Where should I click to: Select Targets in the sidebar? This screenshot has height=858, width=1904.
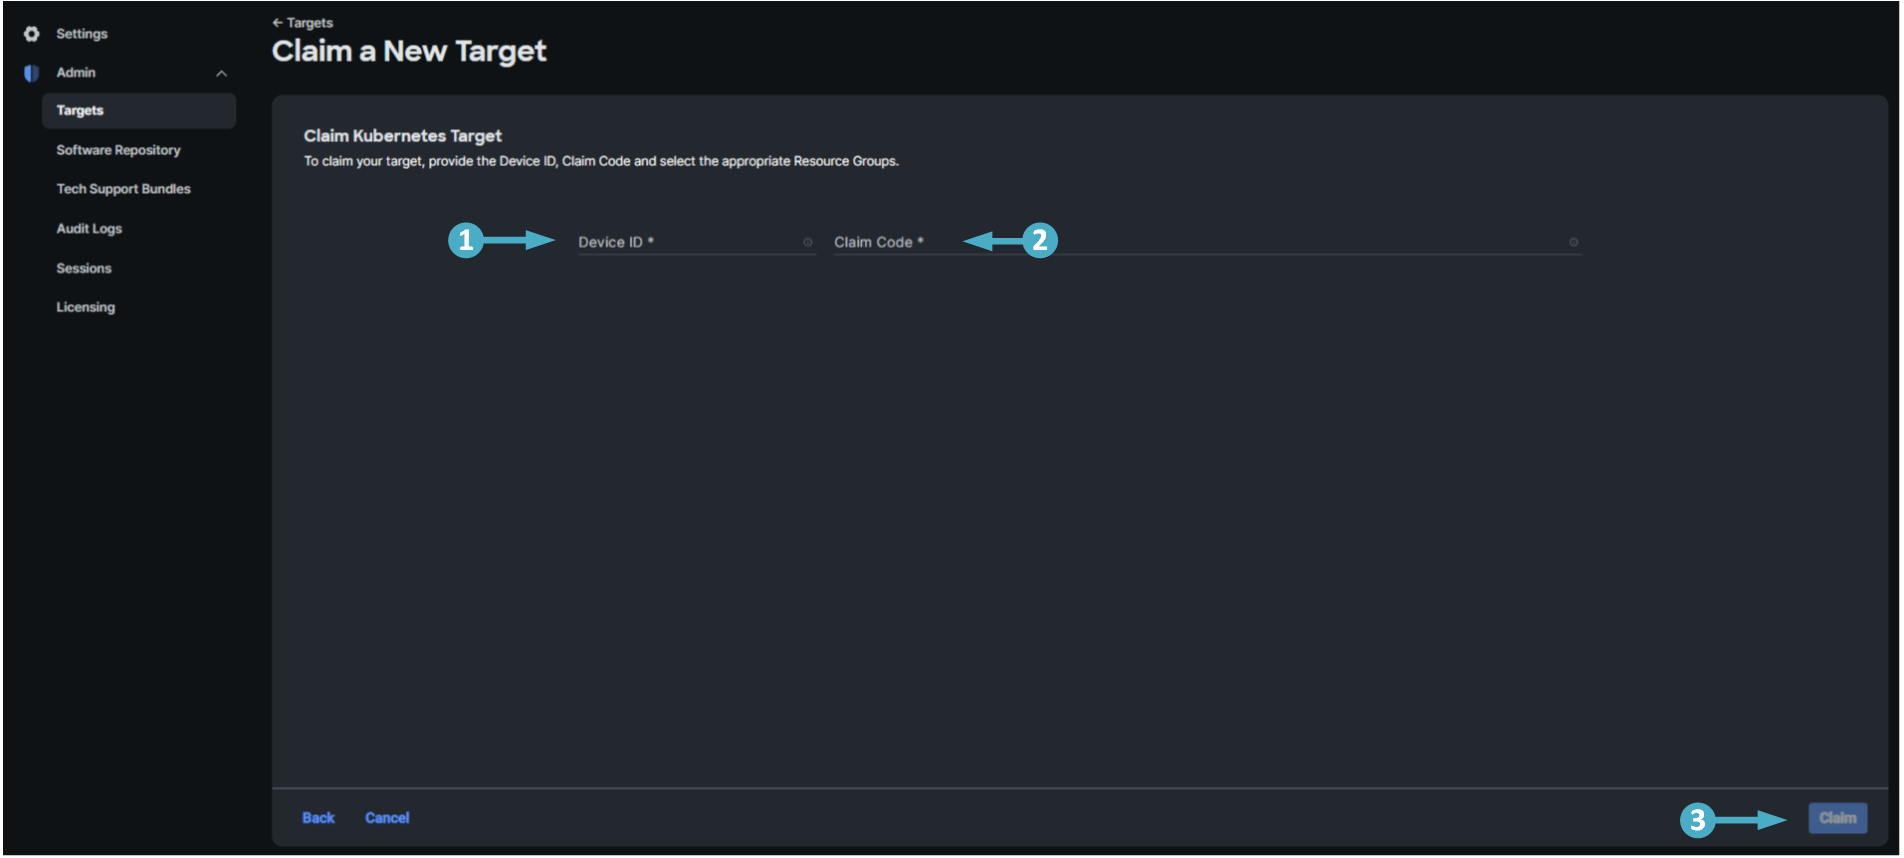[x=80, y=111]
